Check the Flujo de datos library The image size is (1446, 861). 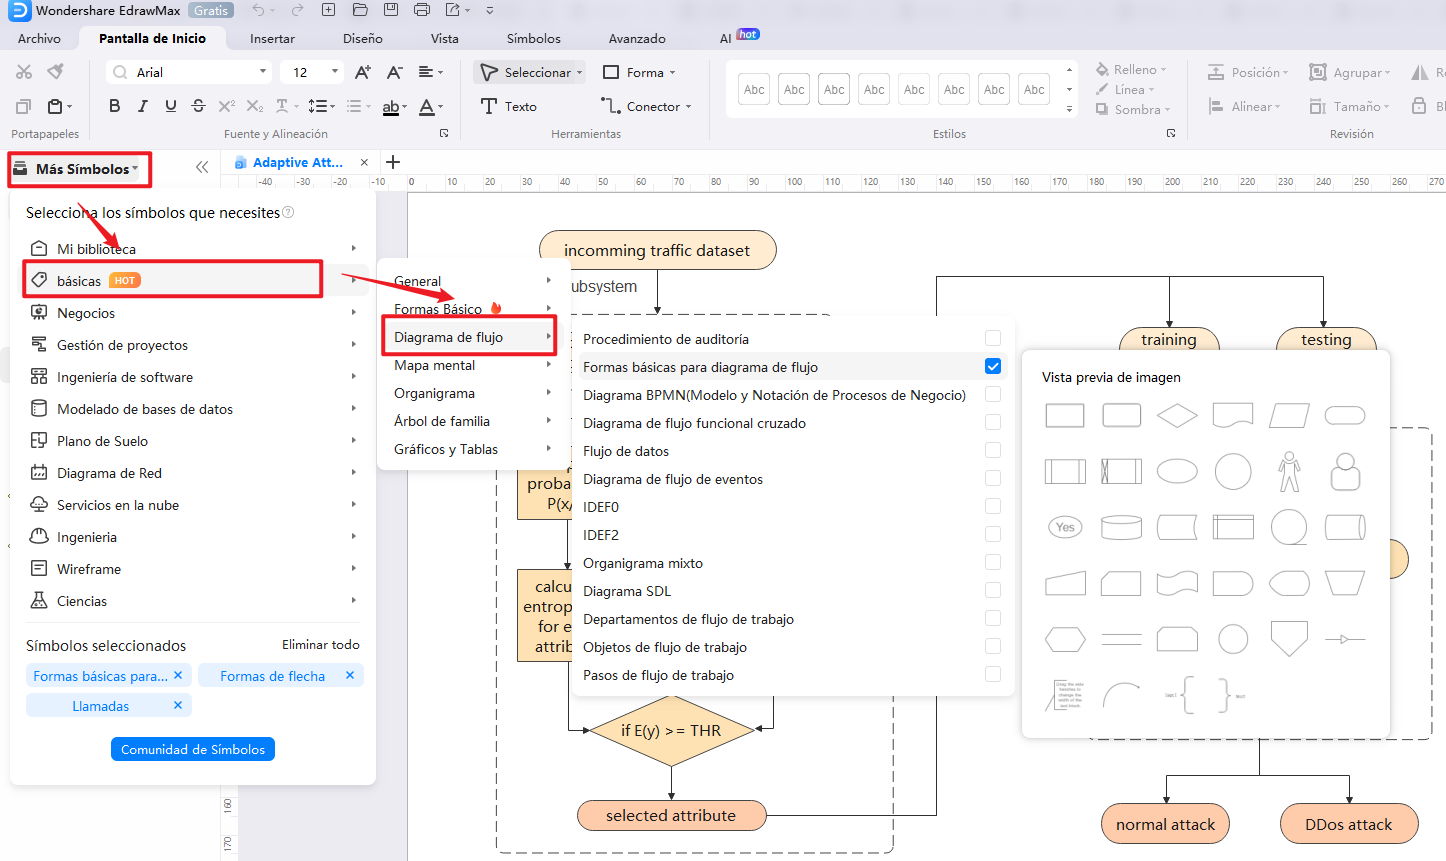click(x=992, y=450)
